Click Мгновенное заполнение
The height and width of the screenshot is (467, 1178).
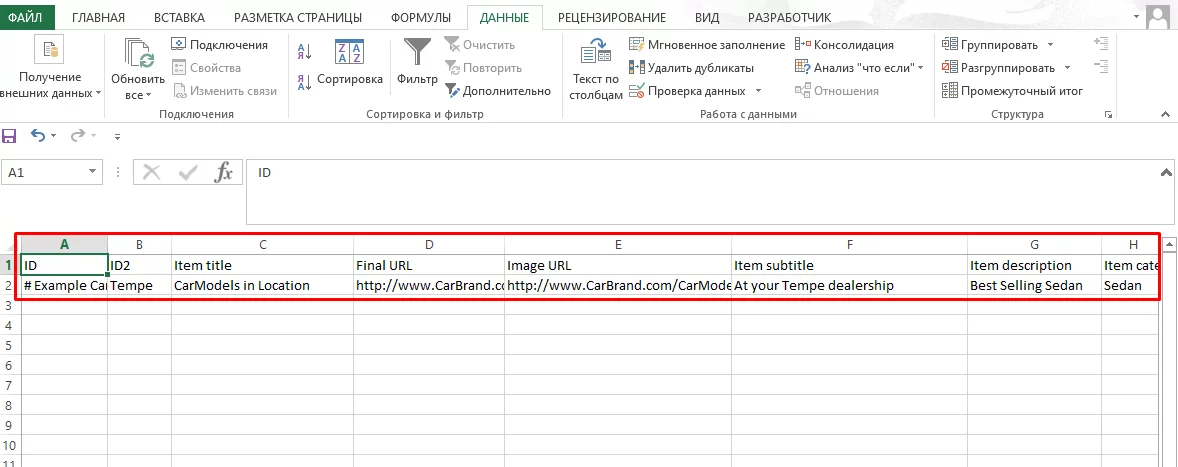pyautogui.click(x=707, y=45)
